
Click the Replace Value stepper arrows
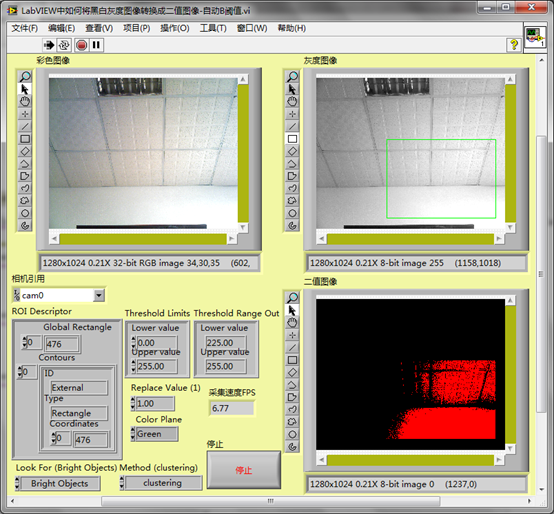point(133,403)
